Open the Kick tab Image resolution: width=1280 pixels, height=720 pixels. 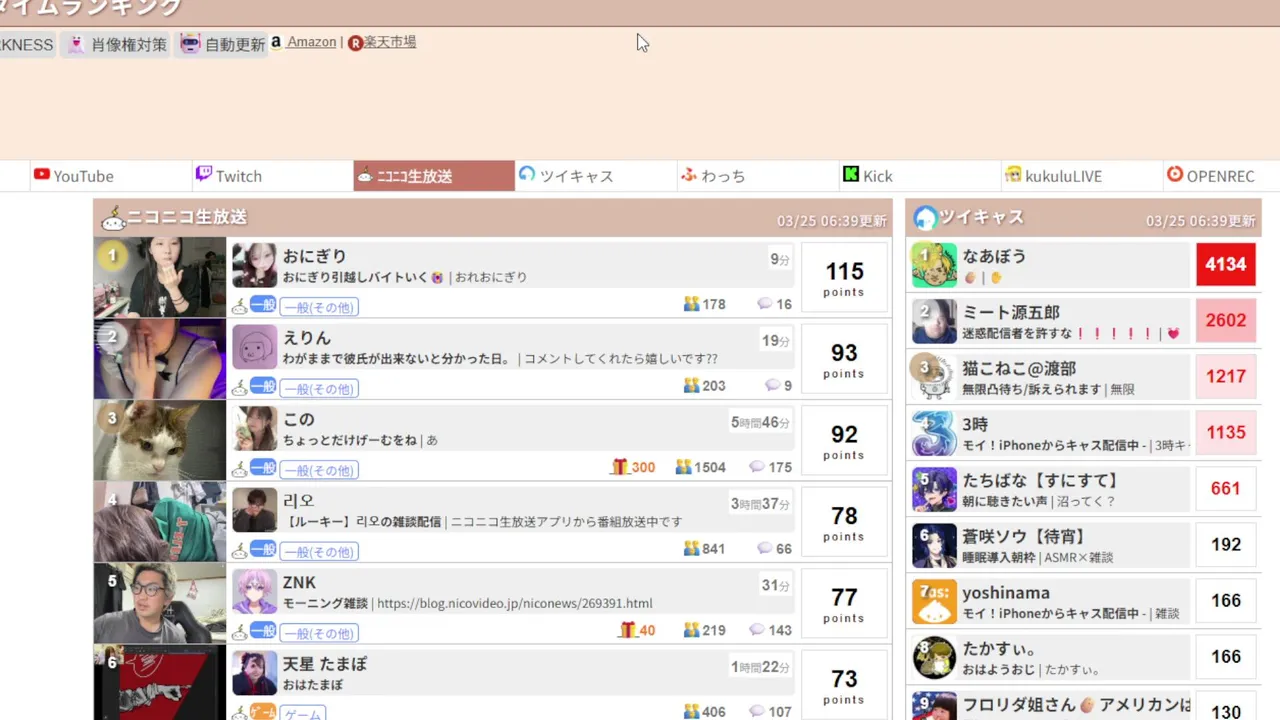[920, 176]
